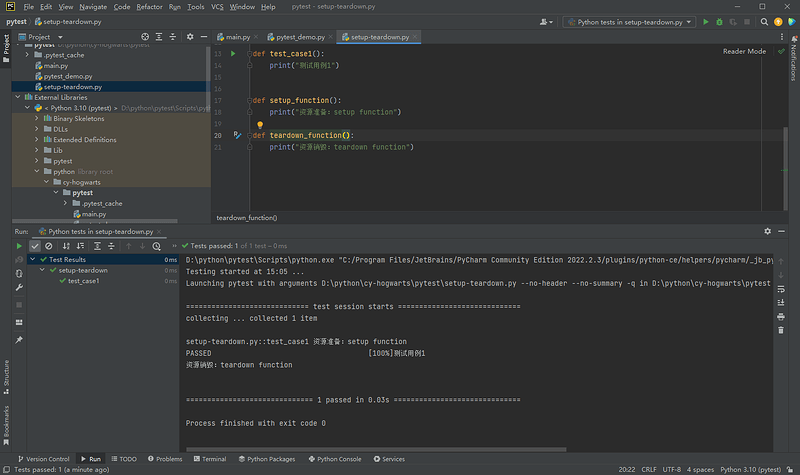Image resolution: width=800 pixels, height=475 pixels.
Task: Click the Select Opened File target icon
Action: click(145, 37)
